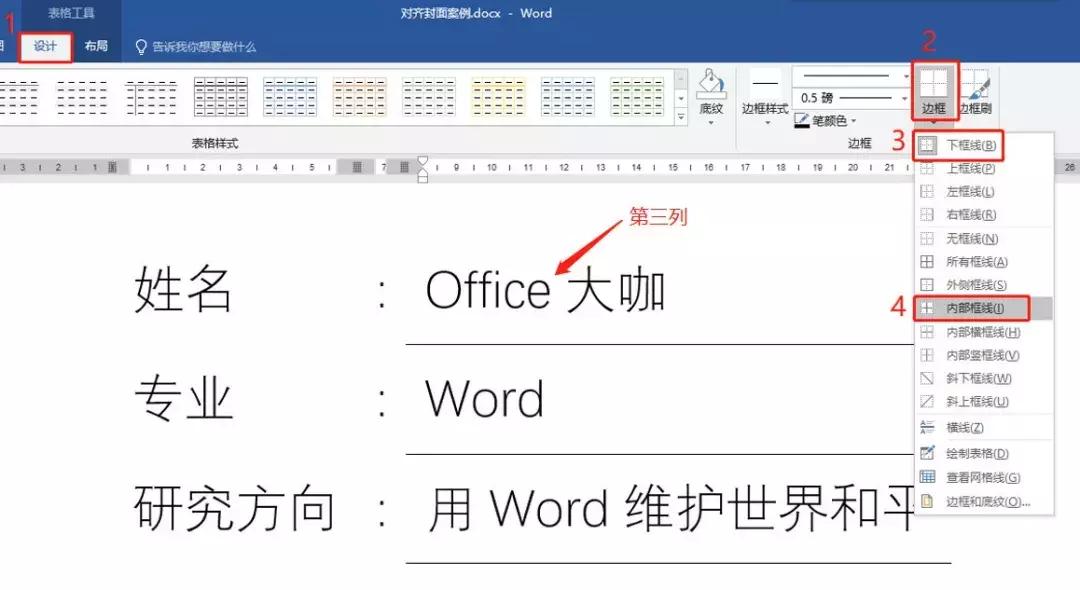Click the 用 Word 维护世界和平 text
1080x590 pixels.
coord(672,508)
